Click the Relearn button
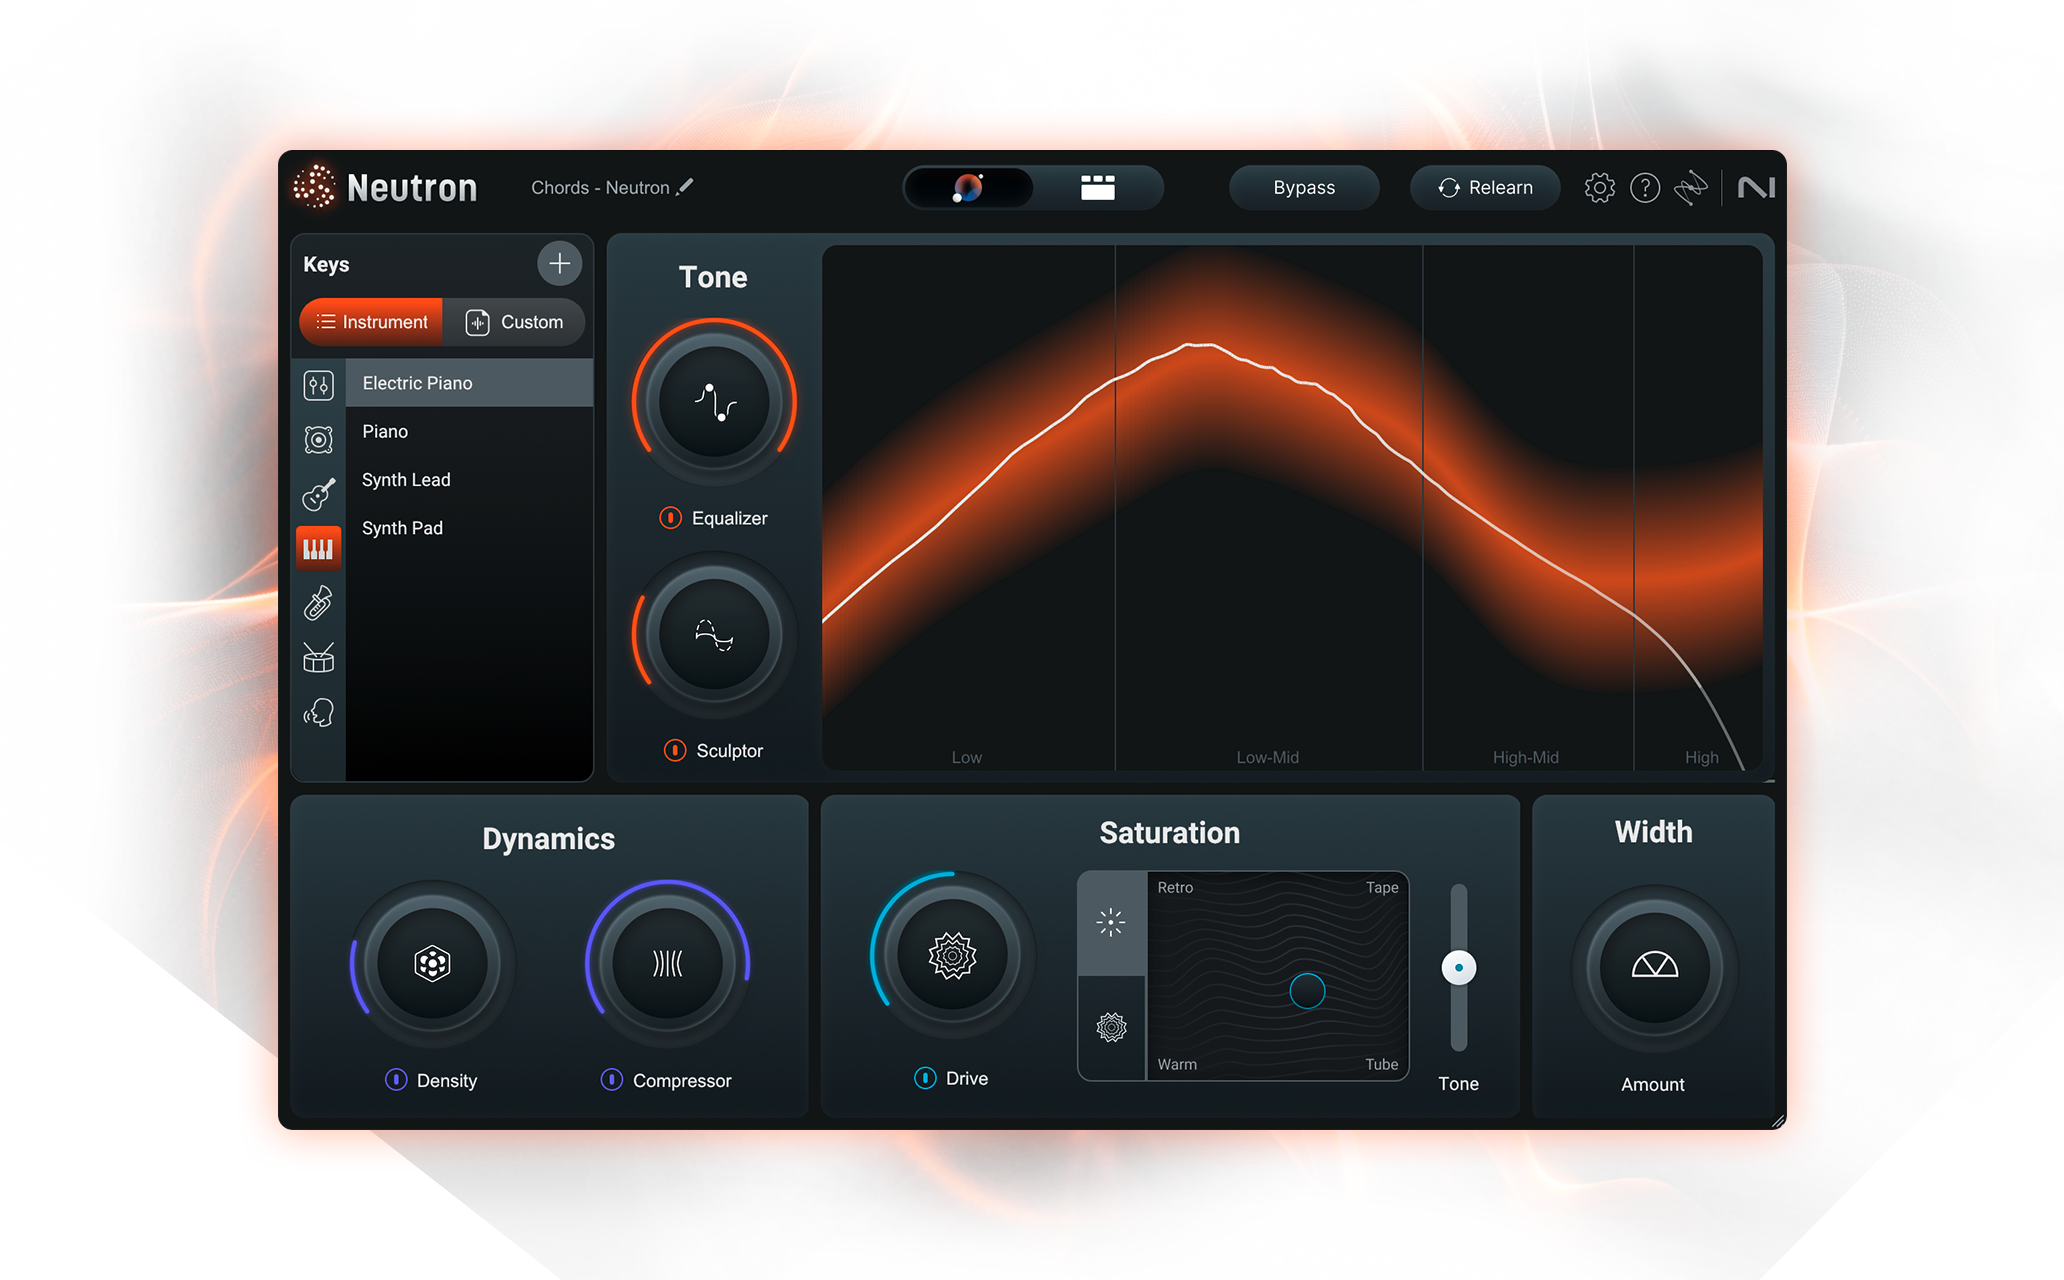Screen dimensions: 2064x1280 point(1485,187)
